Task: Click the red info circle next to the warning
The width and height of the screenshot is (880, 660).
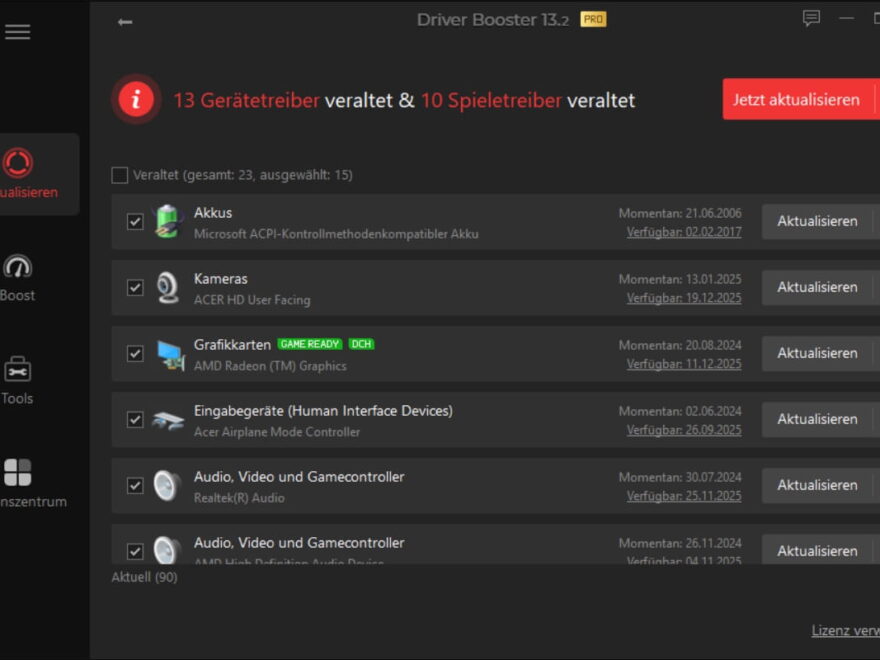Action: (x=136, y=100)
